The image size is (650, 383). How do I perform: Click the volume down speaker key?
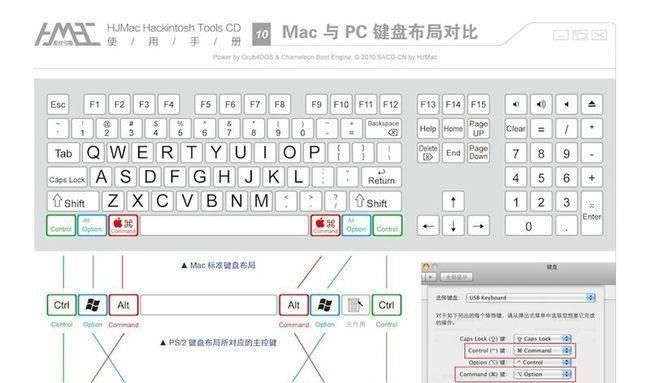coord(516,104)
